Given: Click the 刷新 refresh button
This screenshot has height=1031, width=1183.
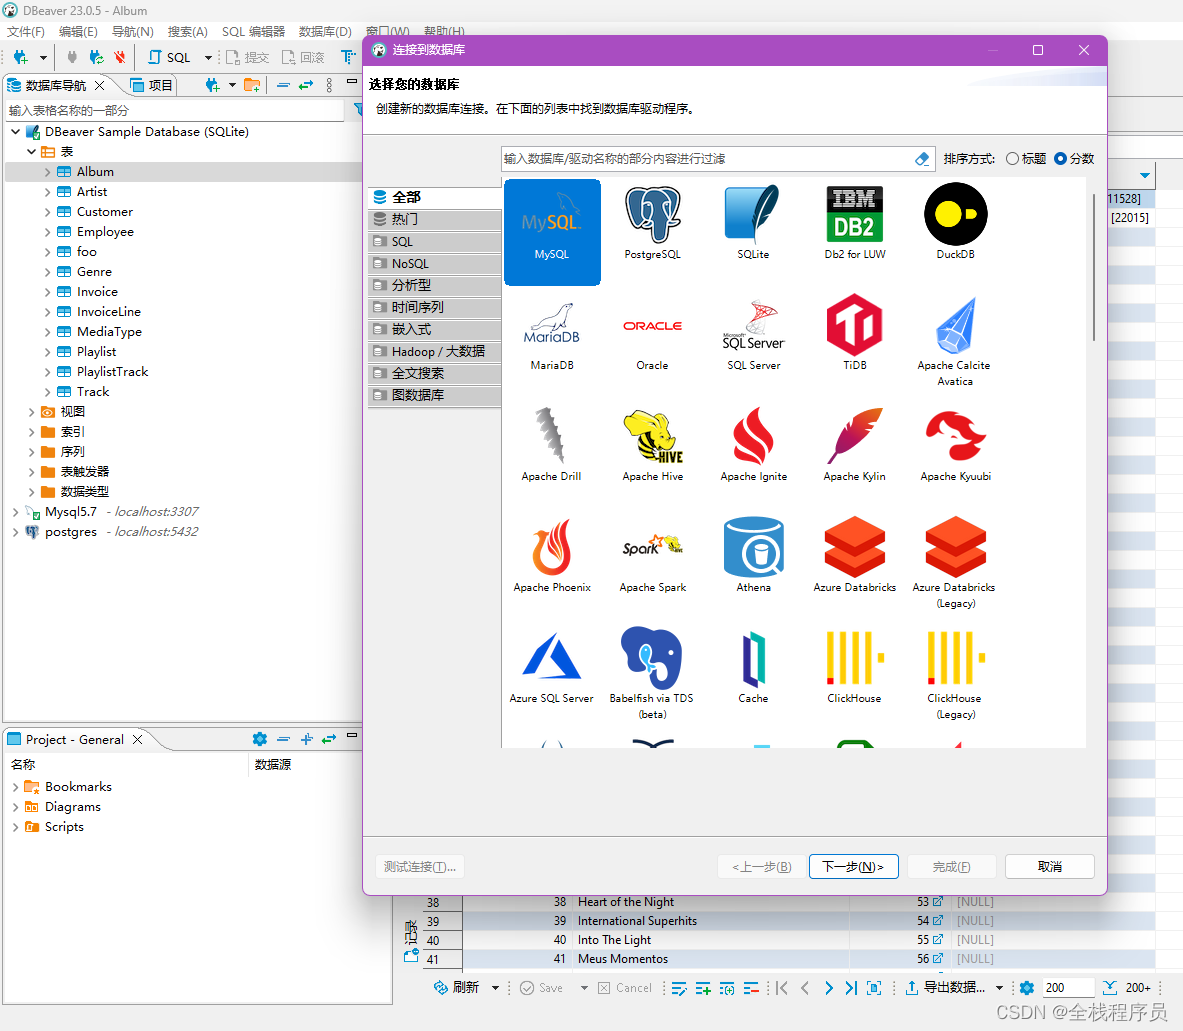Looking at the screenshot, I should (x=456, y=987).
